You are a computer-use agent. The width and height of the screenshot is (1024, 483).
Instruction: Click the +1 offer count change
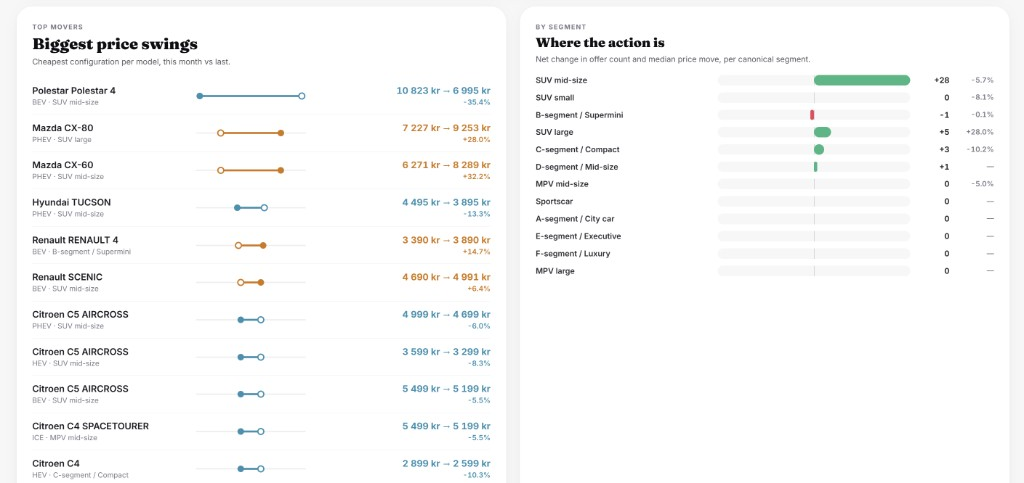pos(944,167)
